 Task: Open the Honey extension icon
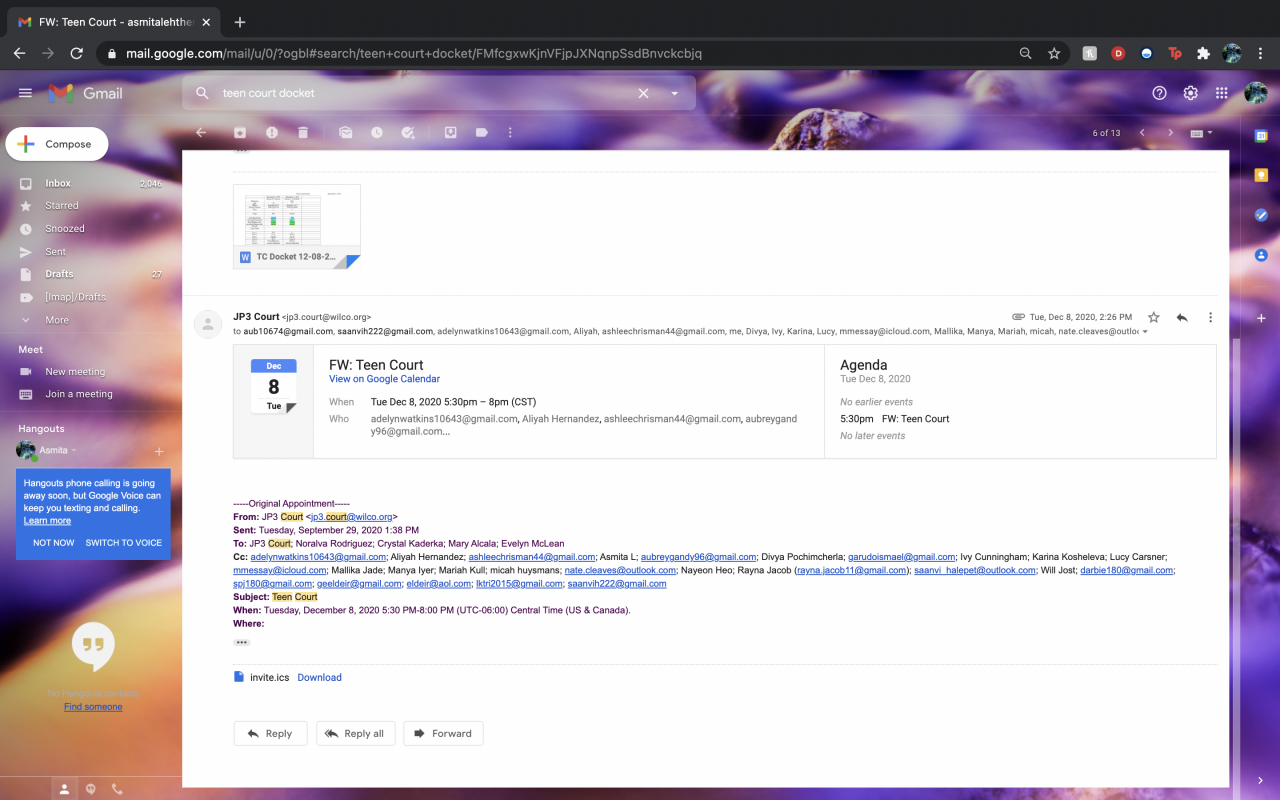(x=1089, y=53)
